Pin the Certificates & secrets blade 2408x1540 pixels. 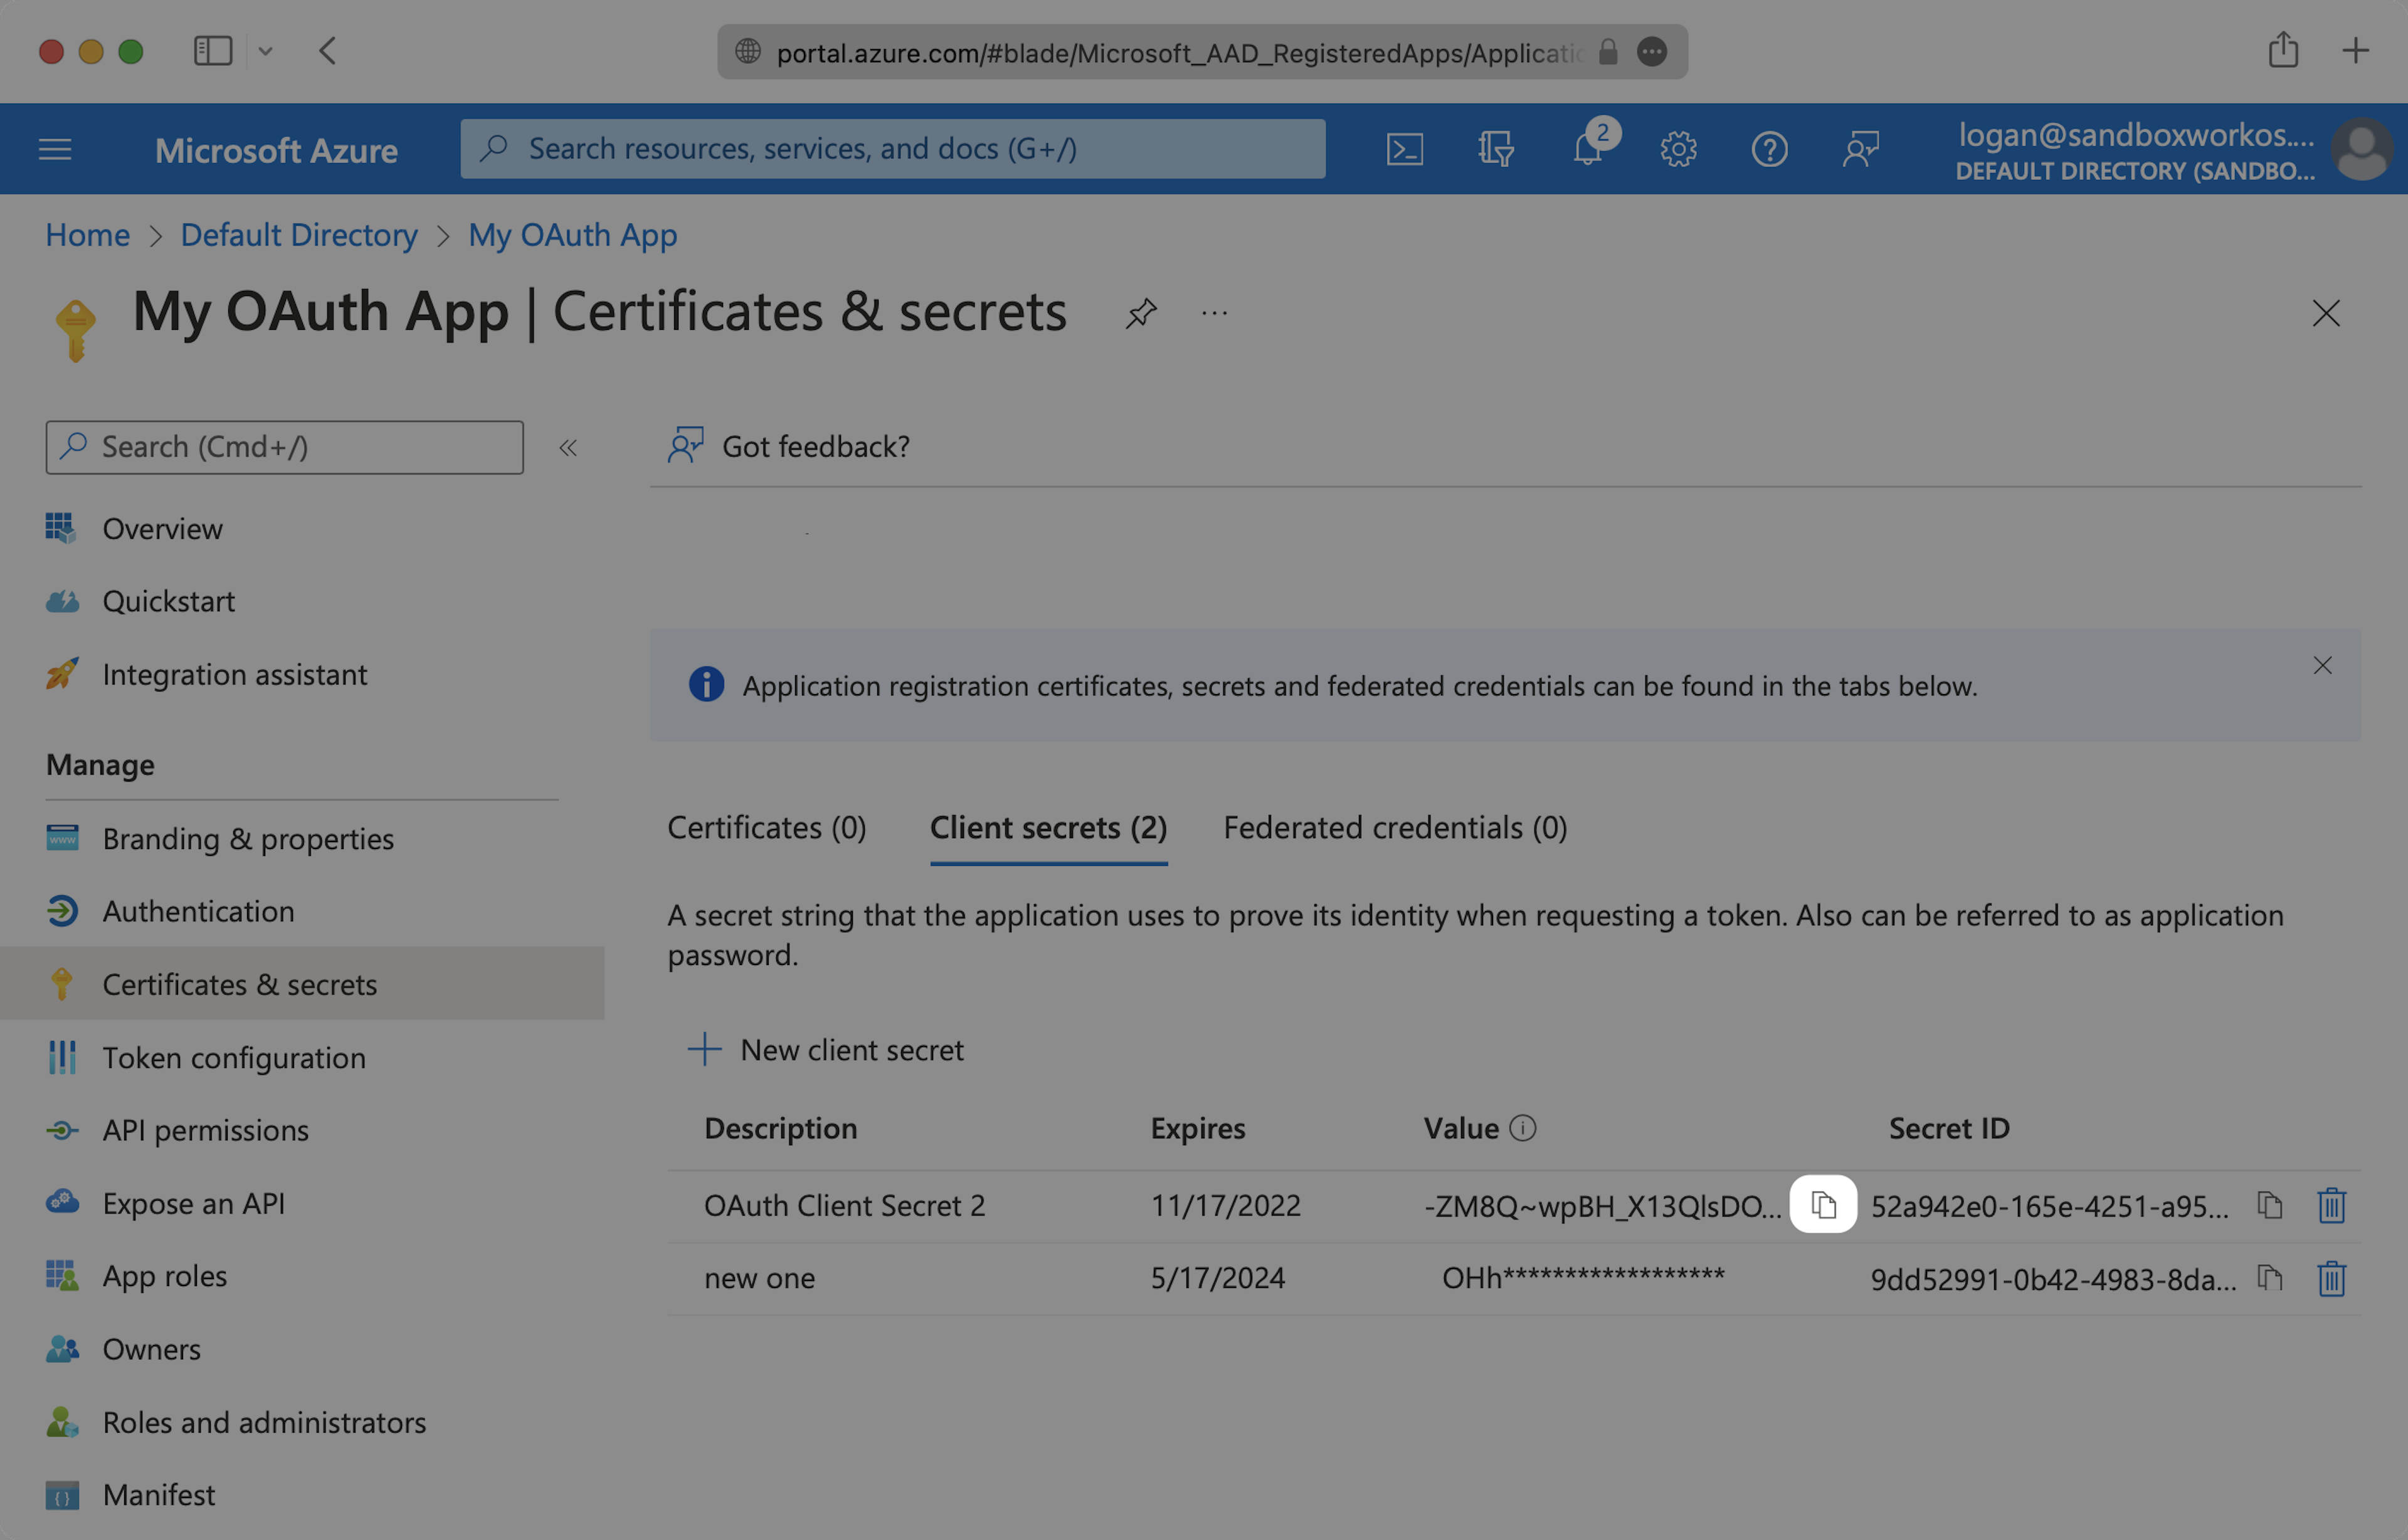pos(1140,313)
